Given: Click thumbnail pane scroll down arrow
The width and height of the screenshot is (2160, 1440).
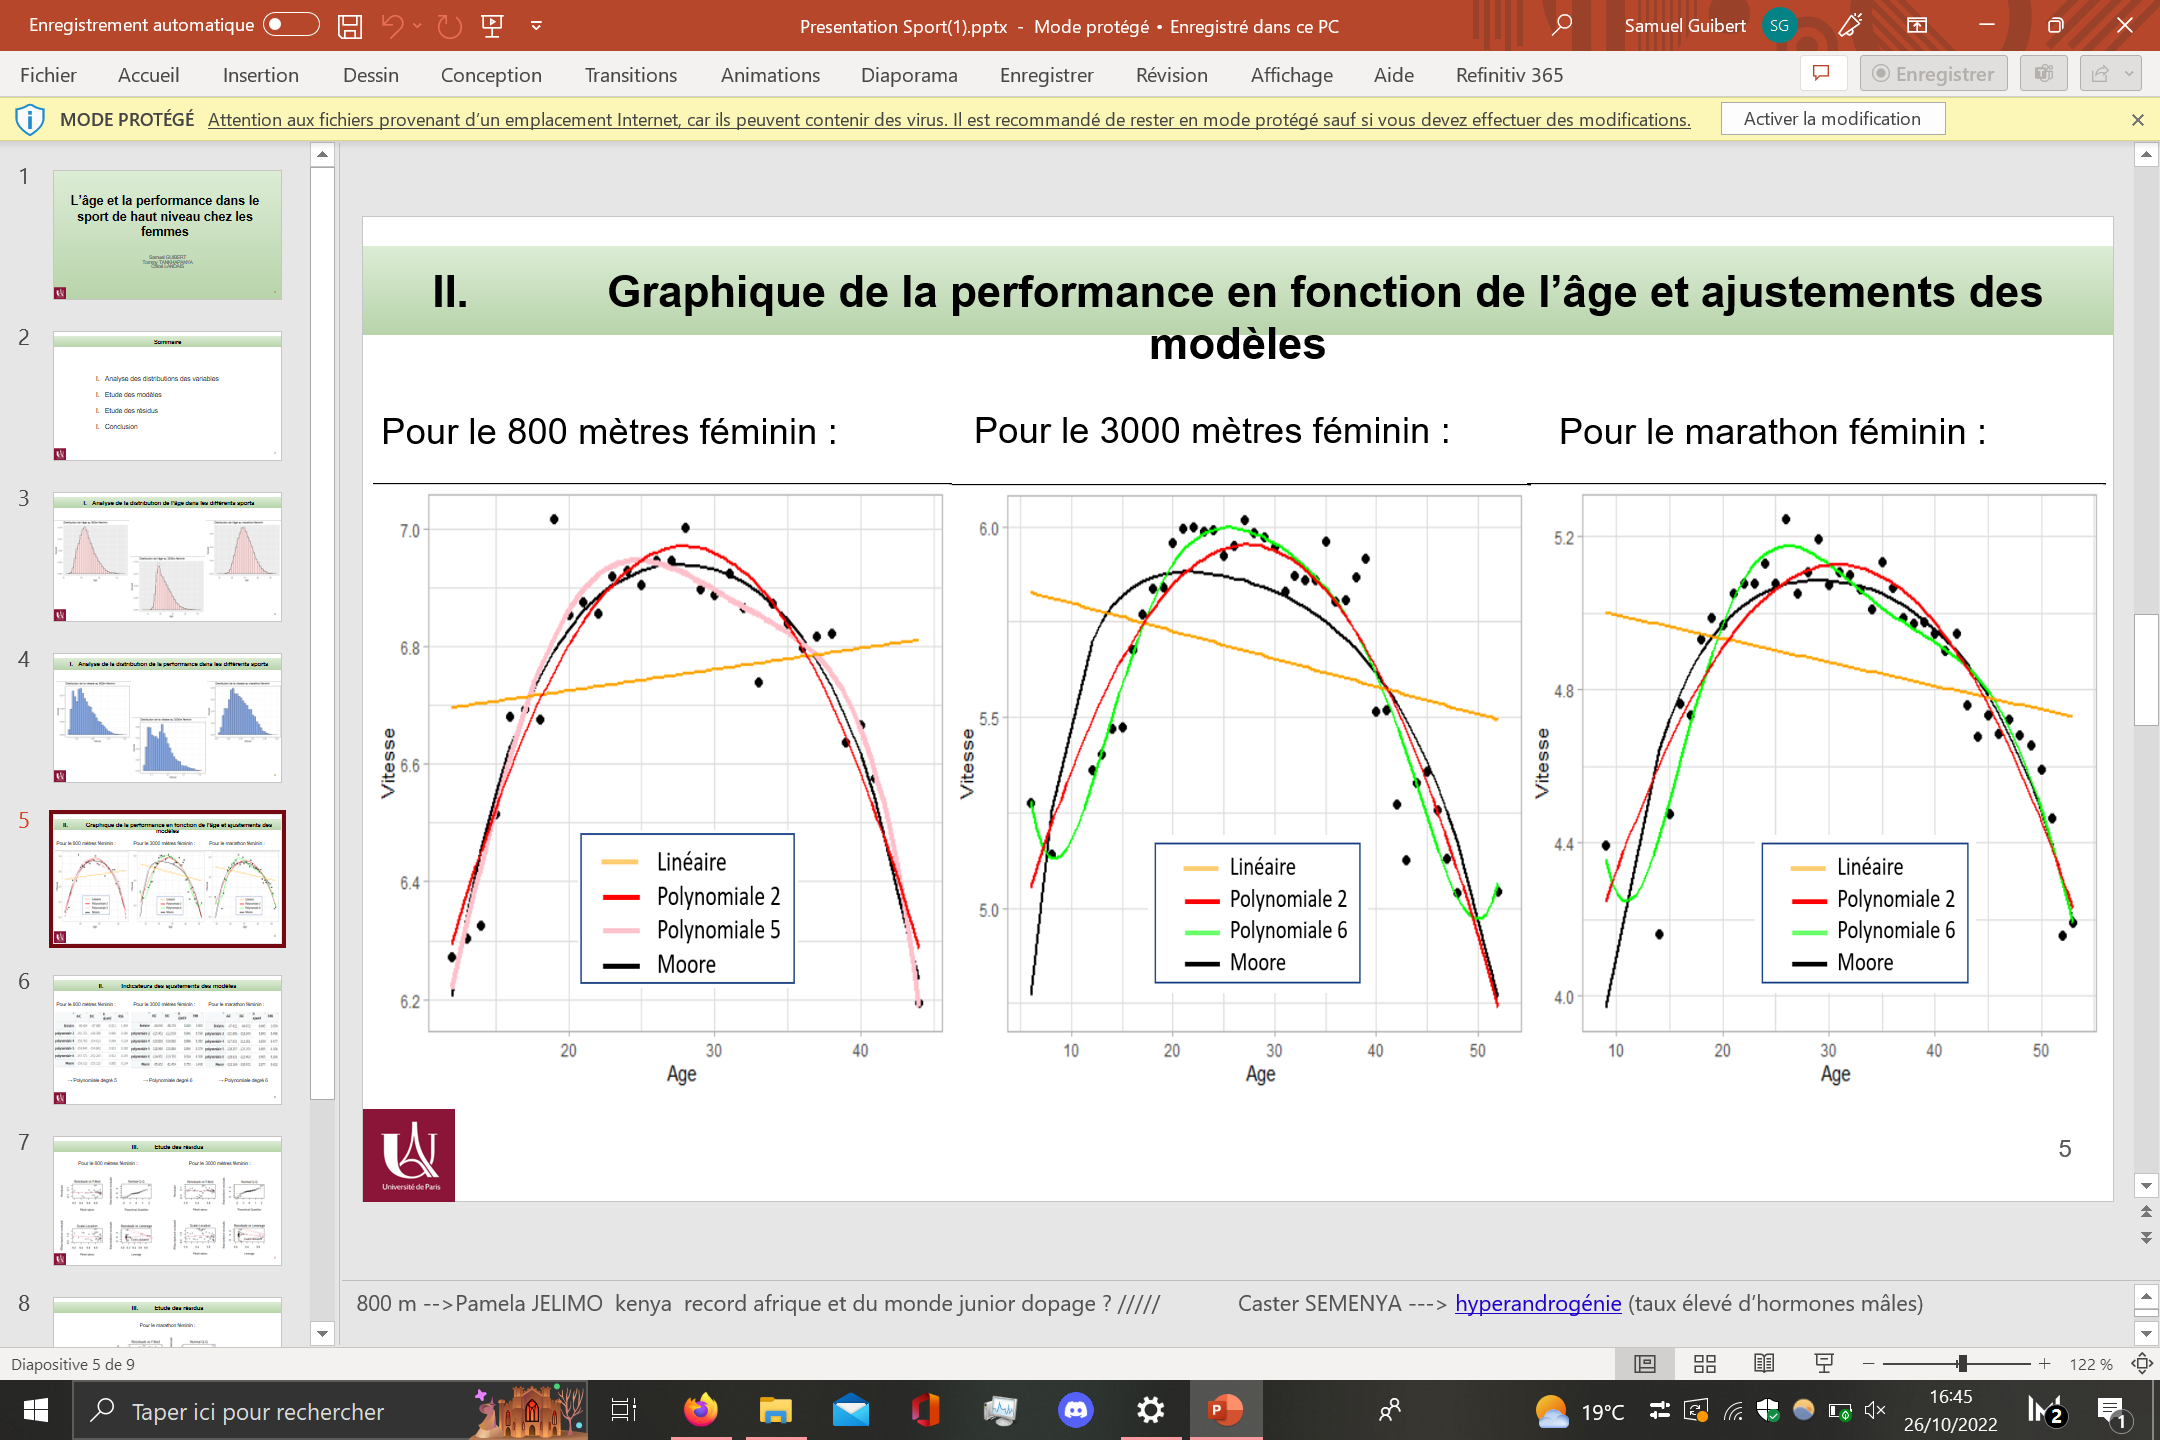Looking at the screenshot, I should tap(322, 1333).
